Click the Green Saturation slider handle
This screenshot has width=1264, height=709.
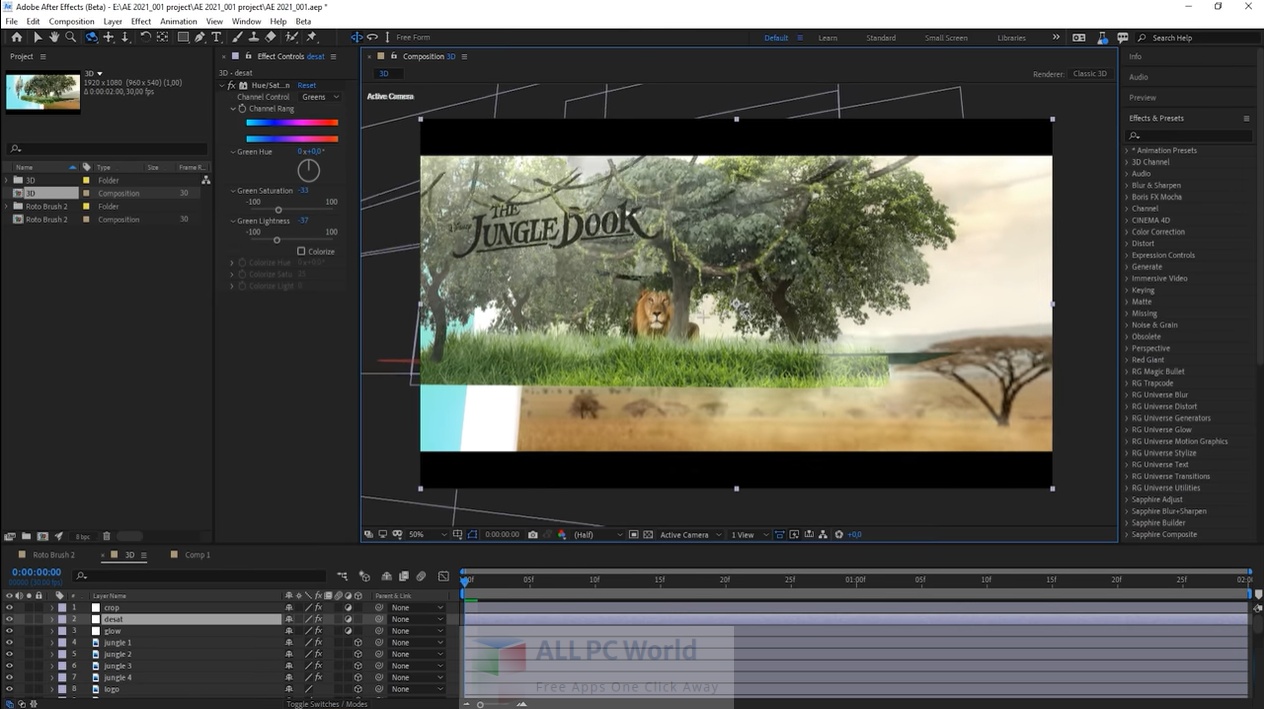[278, 209]
